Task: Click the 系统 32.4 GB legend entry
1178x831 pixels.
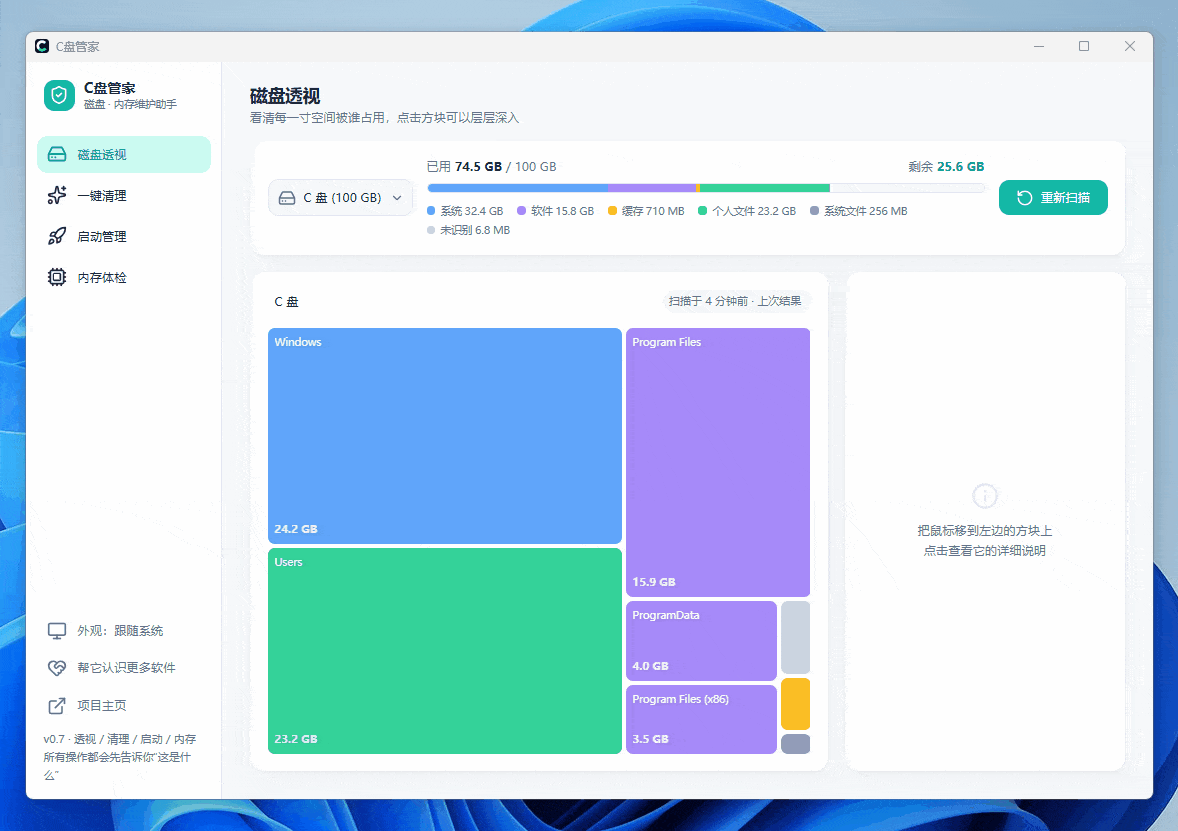Action: [x=465, y=211]
